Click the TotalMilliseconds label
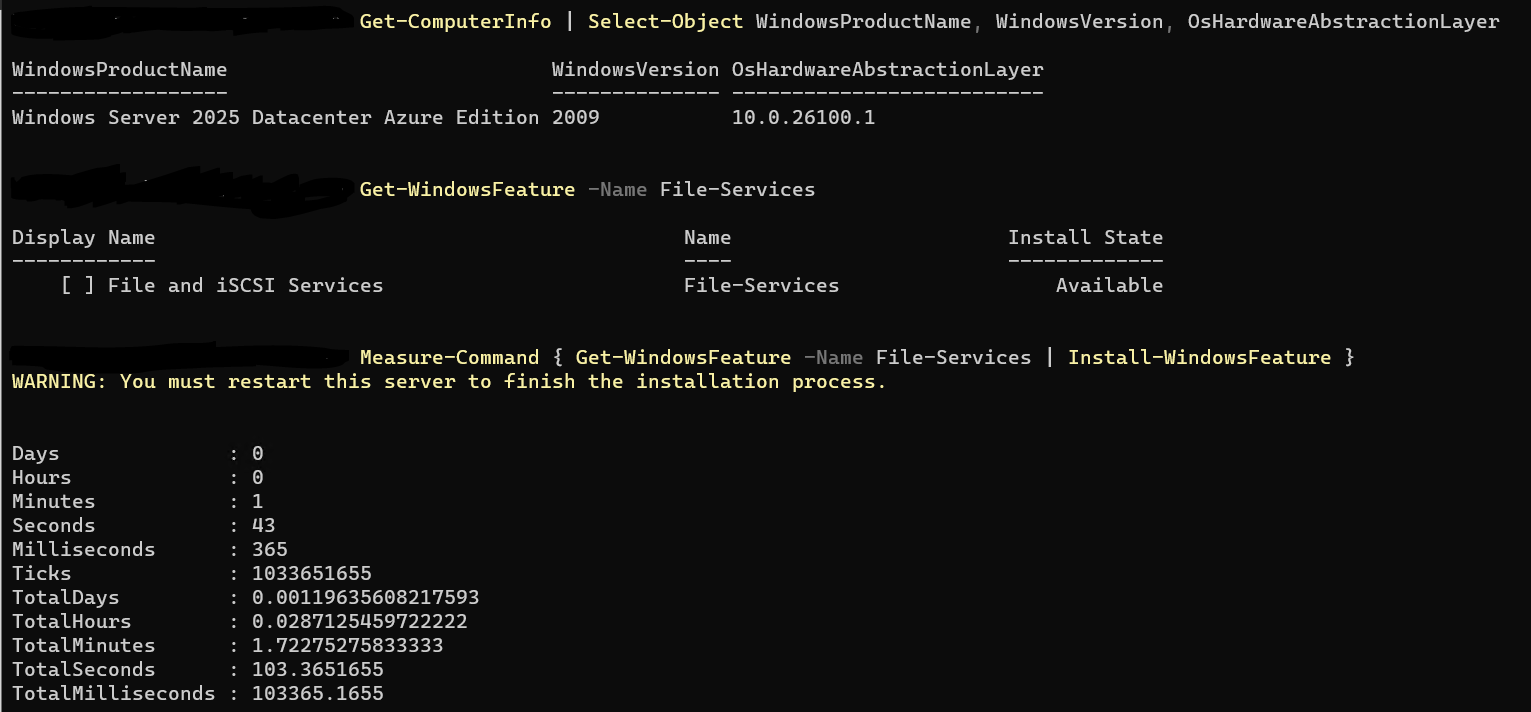1531x712 pixels. point(113,693)
